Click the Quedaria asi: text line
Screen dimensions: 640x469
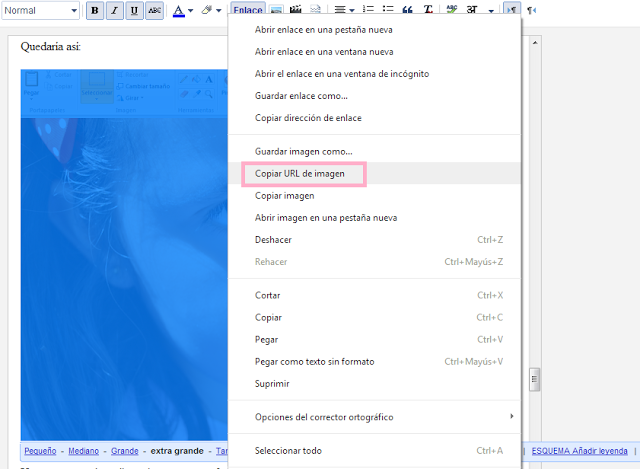pos(50,47)
